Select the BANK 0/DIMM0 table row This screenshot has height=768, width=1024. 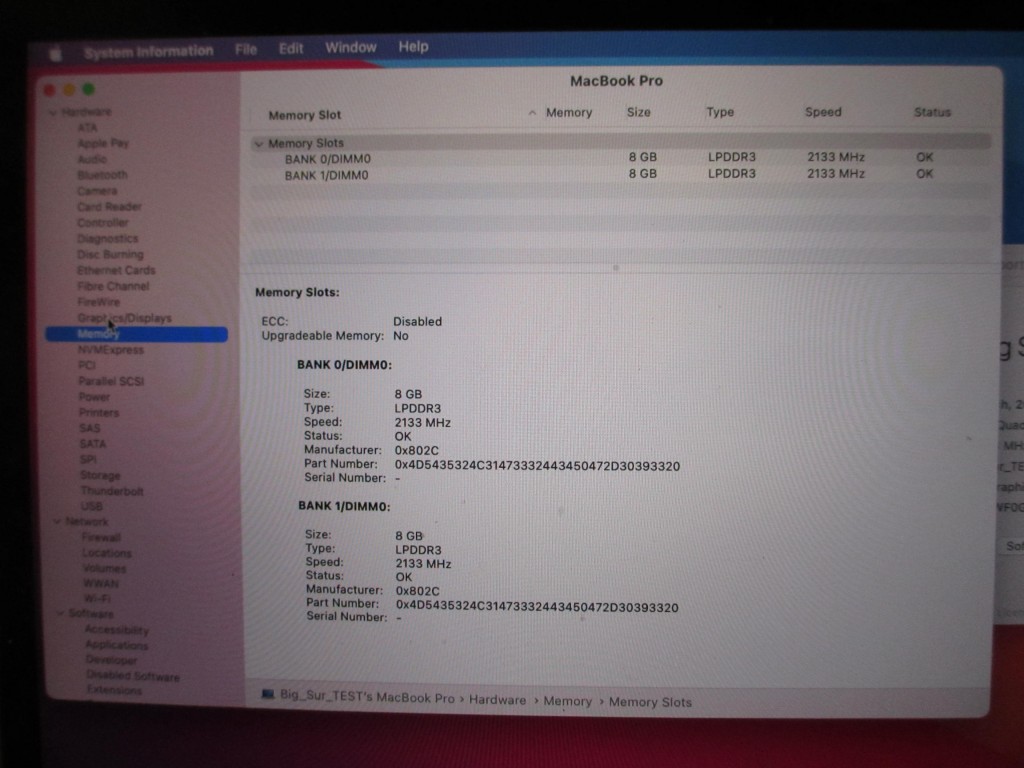point(622,158)
